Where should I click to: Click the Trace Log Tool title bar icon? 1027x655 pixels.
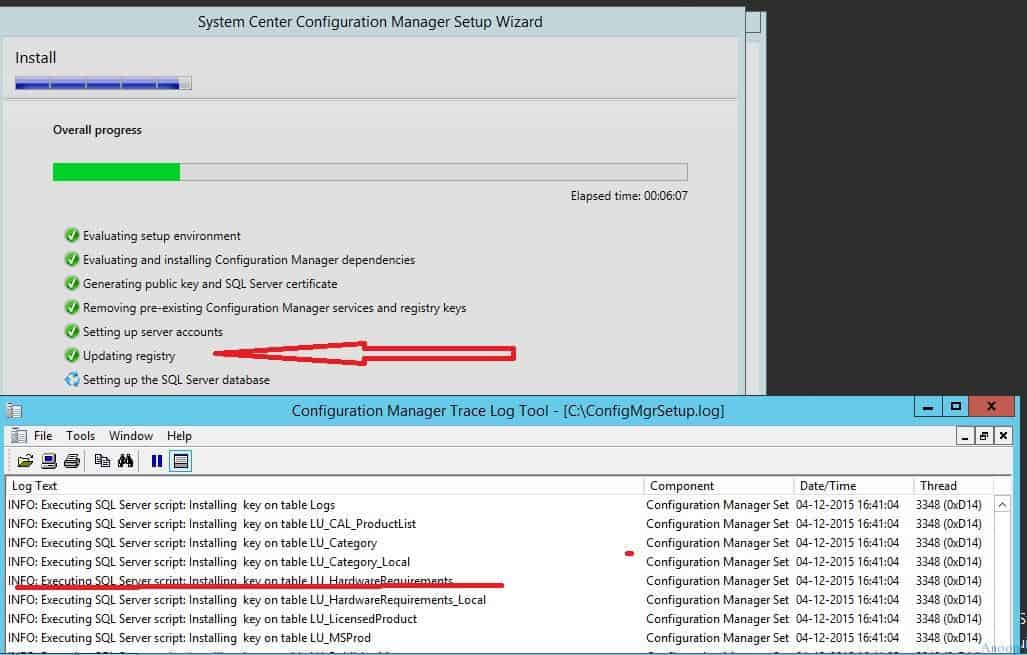coord(14,411)
